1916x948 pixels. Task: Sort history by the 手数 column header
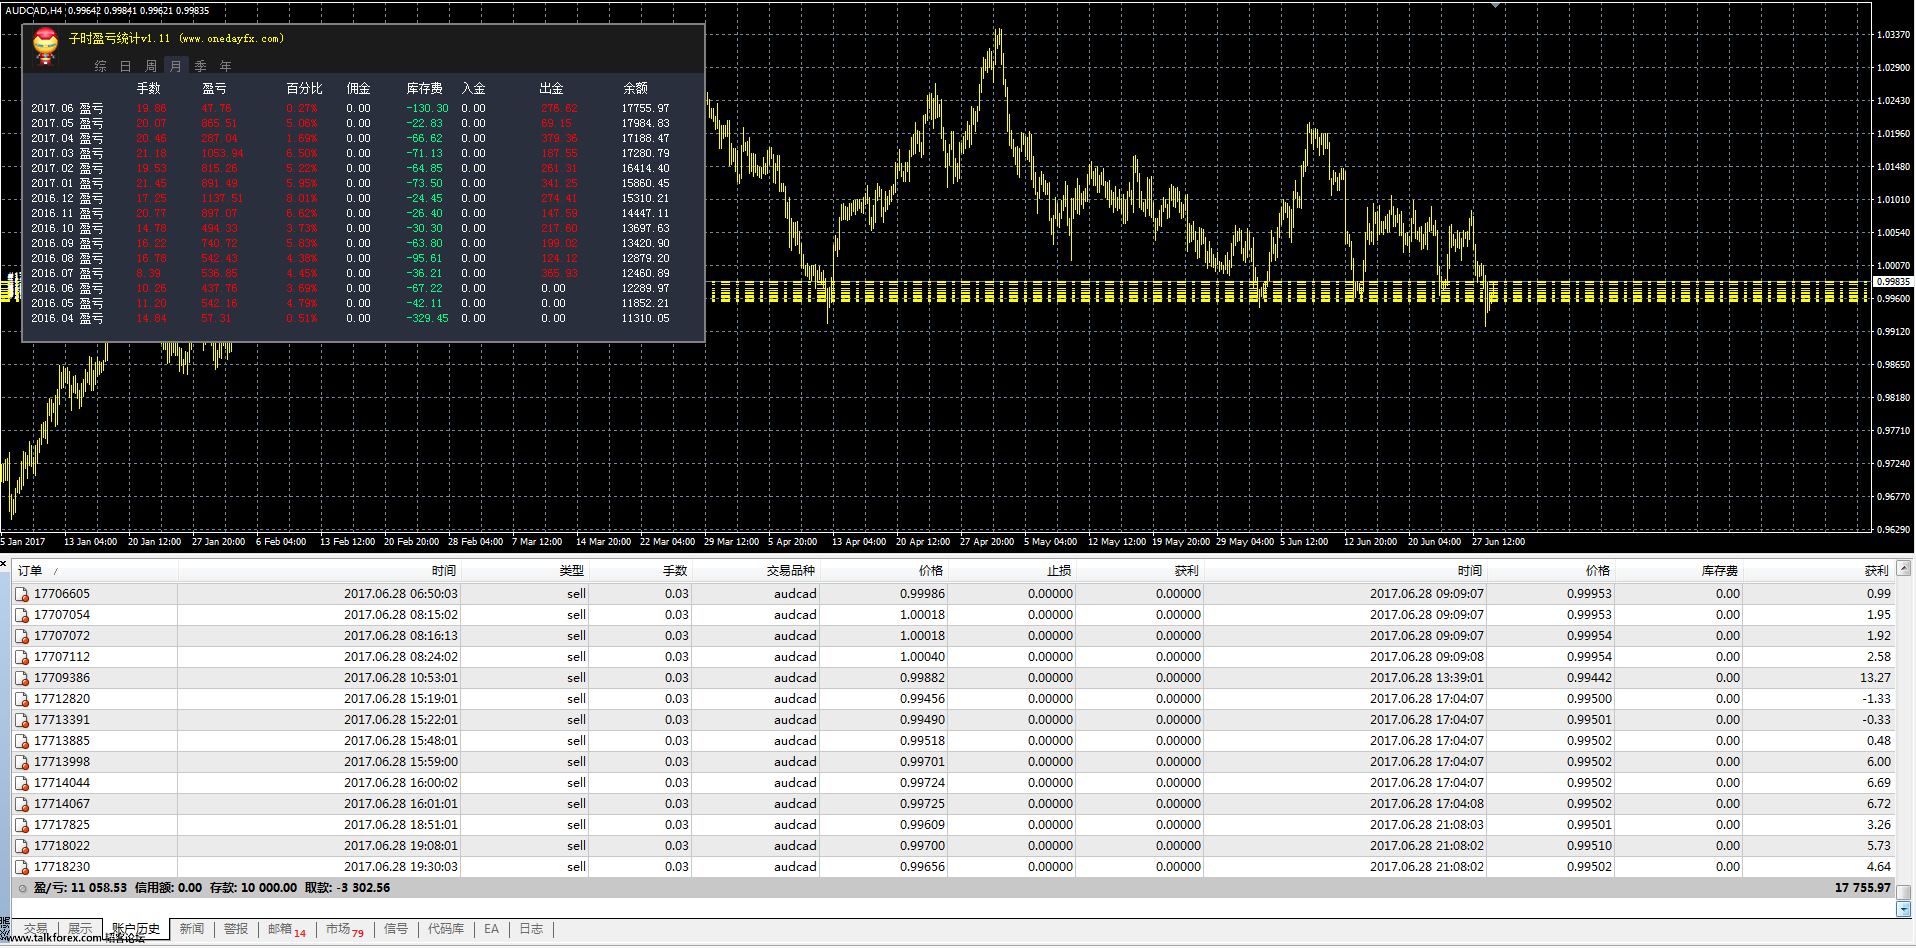(x=640, y=571)
